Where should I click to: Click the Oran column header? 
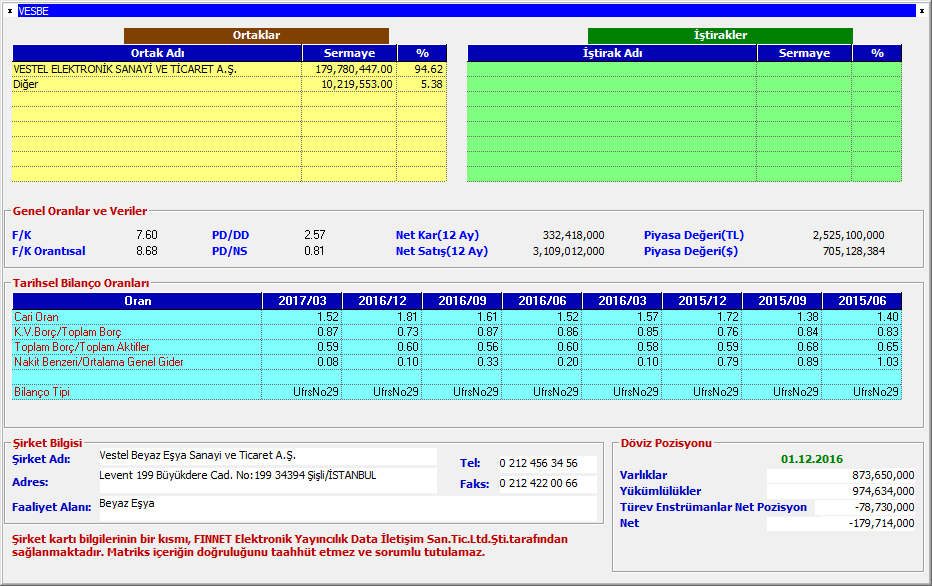coord(137,301)
